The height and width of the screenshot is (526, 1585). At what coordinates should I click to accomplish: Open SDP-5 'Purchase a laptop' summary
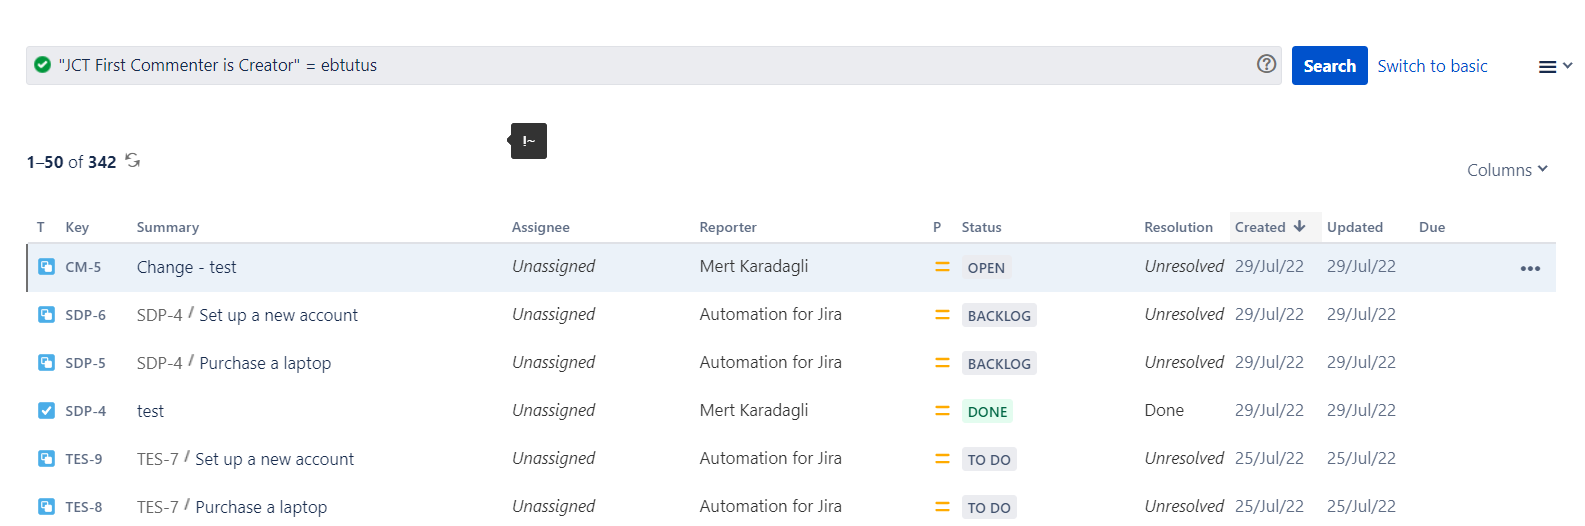point(265,363)
